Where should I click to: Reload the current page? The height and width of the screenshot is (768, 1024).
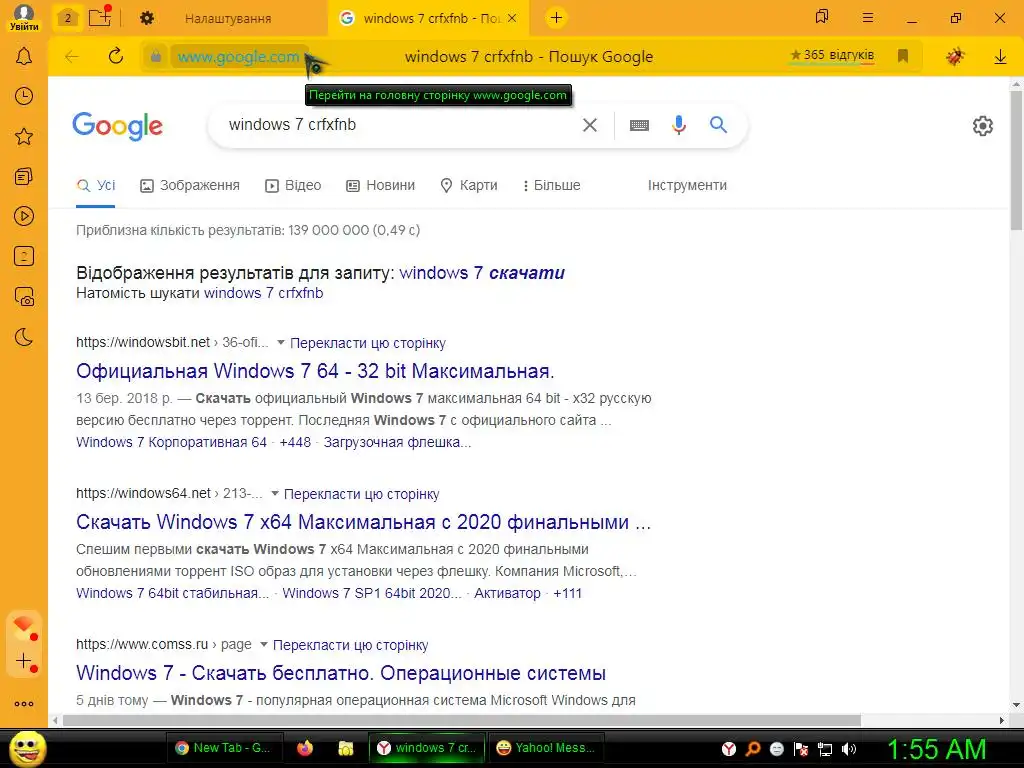click(x=116, y=56)
